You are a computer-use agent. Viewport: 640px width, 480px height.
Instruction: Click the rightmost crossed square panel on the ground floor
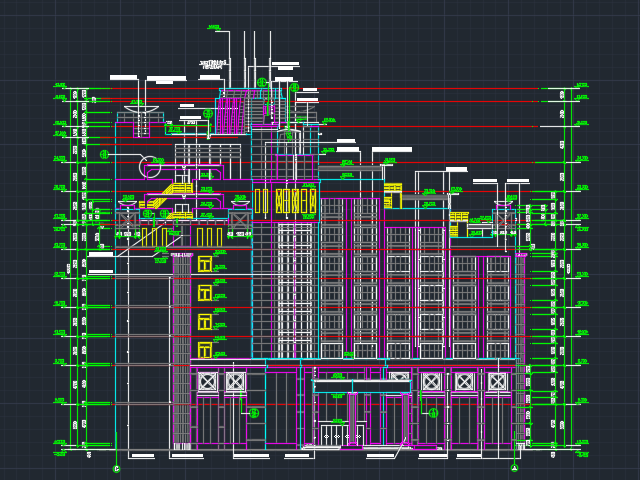497,381
